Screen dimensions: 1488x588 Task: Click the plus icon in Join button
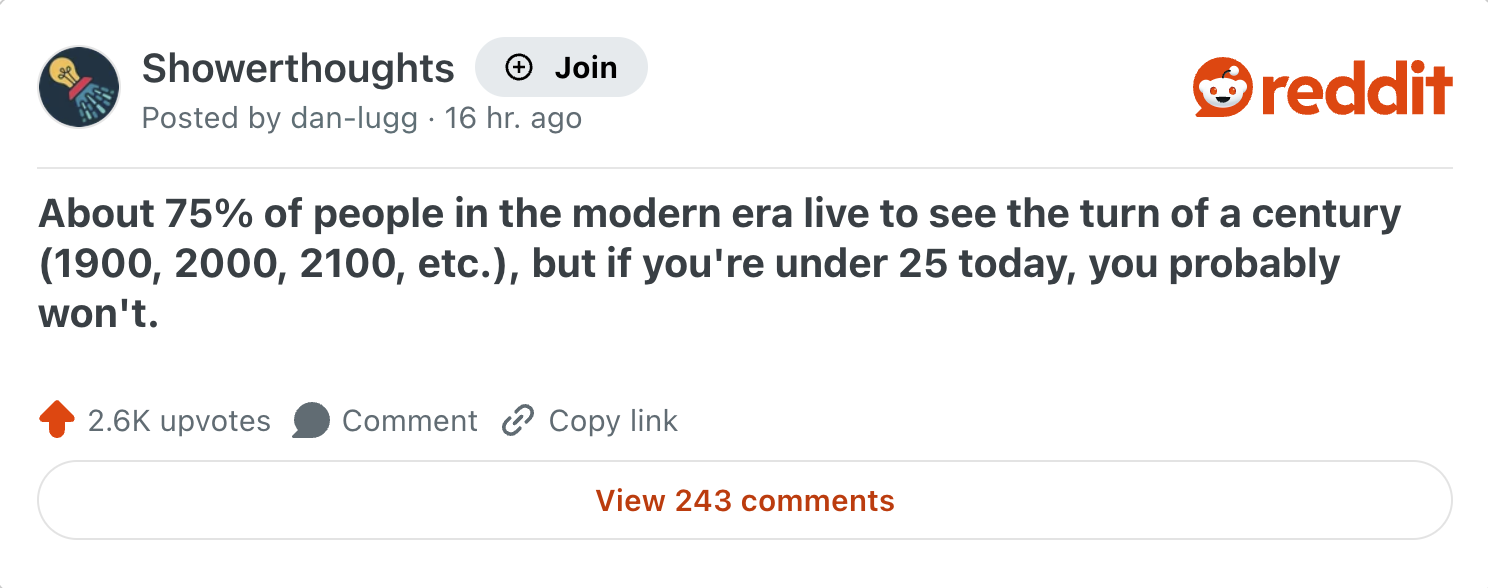click(x=518, y=67)
